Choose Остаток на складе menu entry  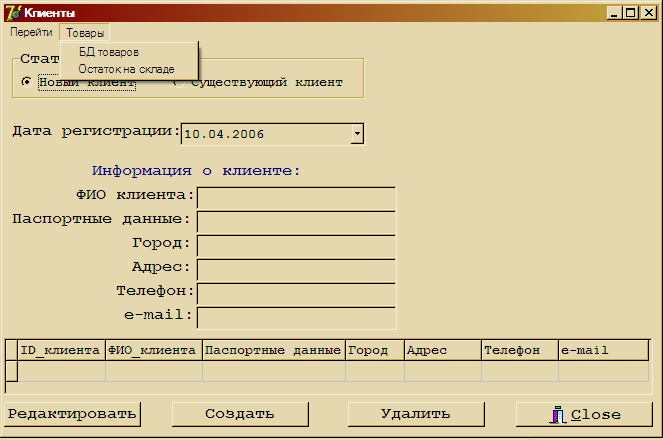126,69
